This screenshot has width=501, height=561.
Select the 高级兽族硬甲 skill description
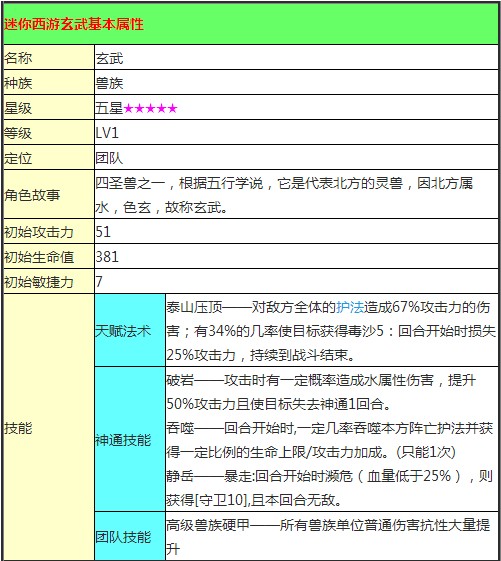pos(328,537)
